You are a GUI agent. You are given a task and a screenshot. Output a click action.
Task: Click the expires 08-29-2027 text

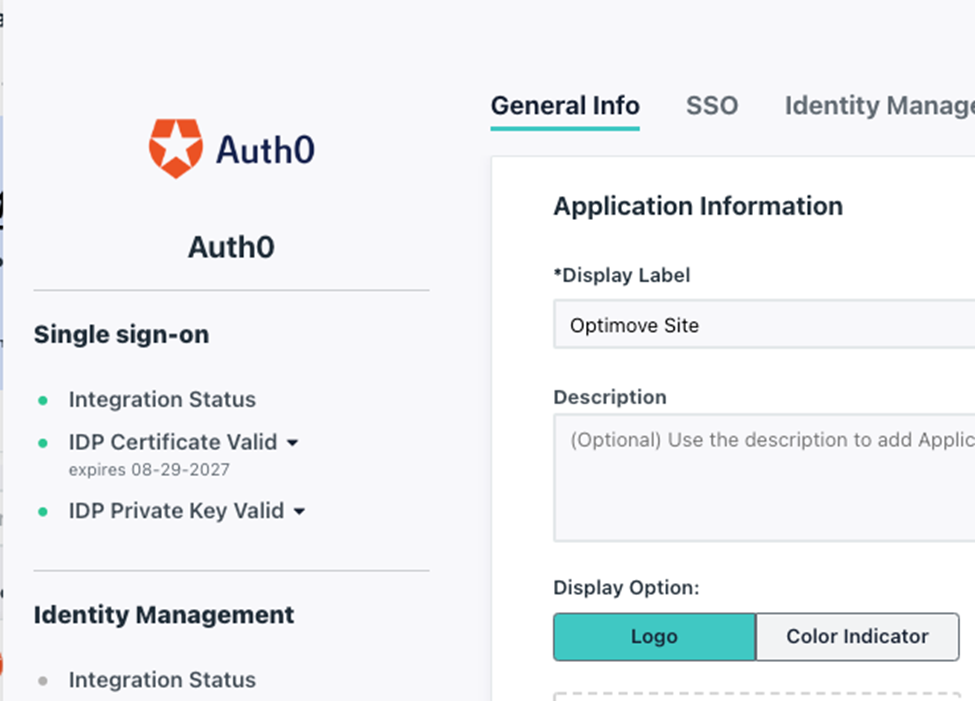coord(149,470)
